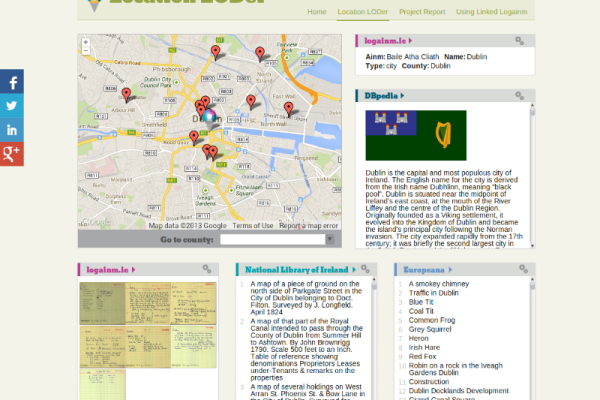Open National Library of Ireland heading link
The image size is (600, 400).
(297, 270)
